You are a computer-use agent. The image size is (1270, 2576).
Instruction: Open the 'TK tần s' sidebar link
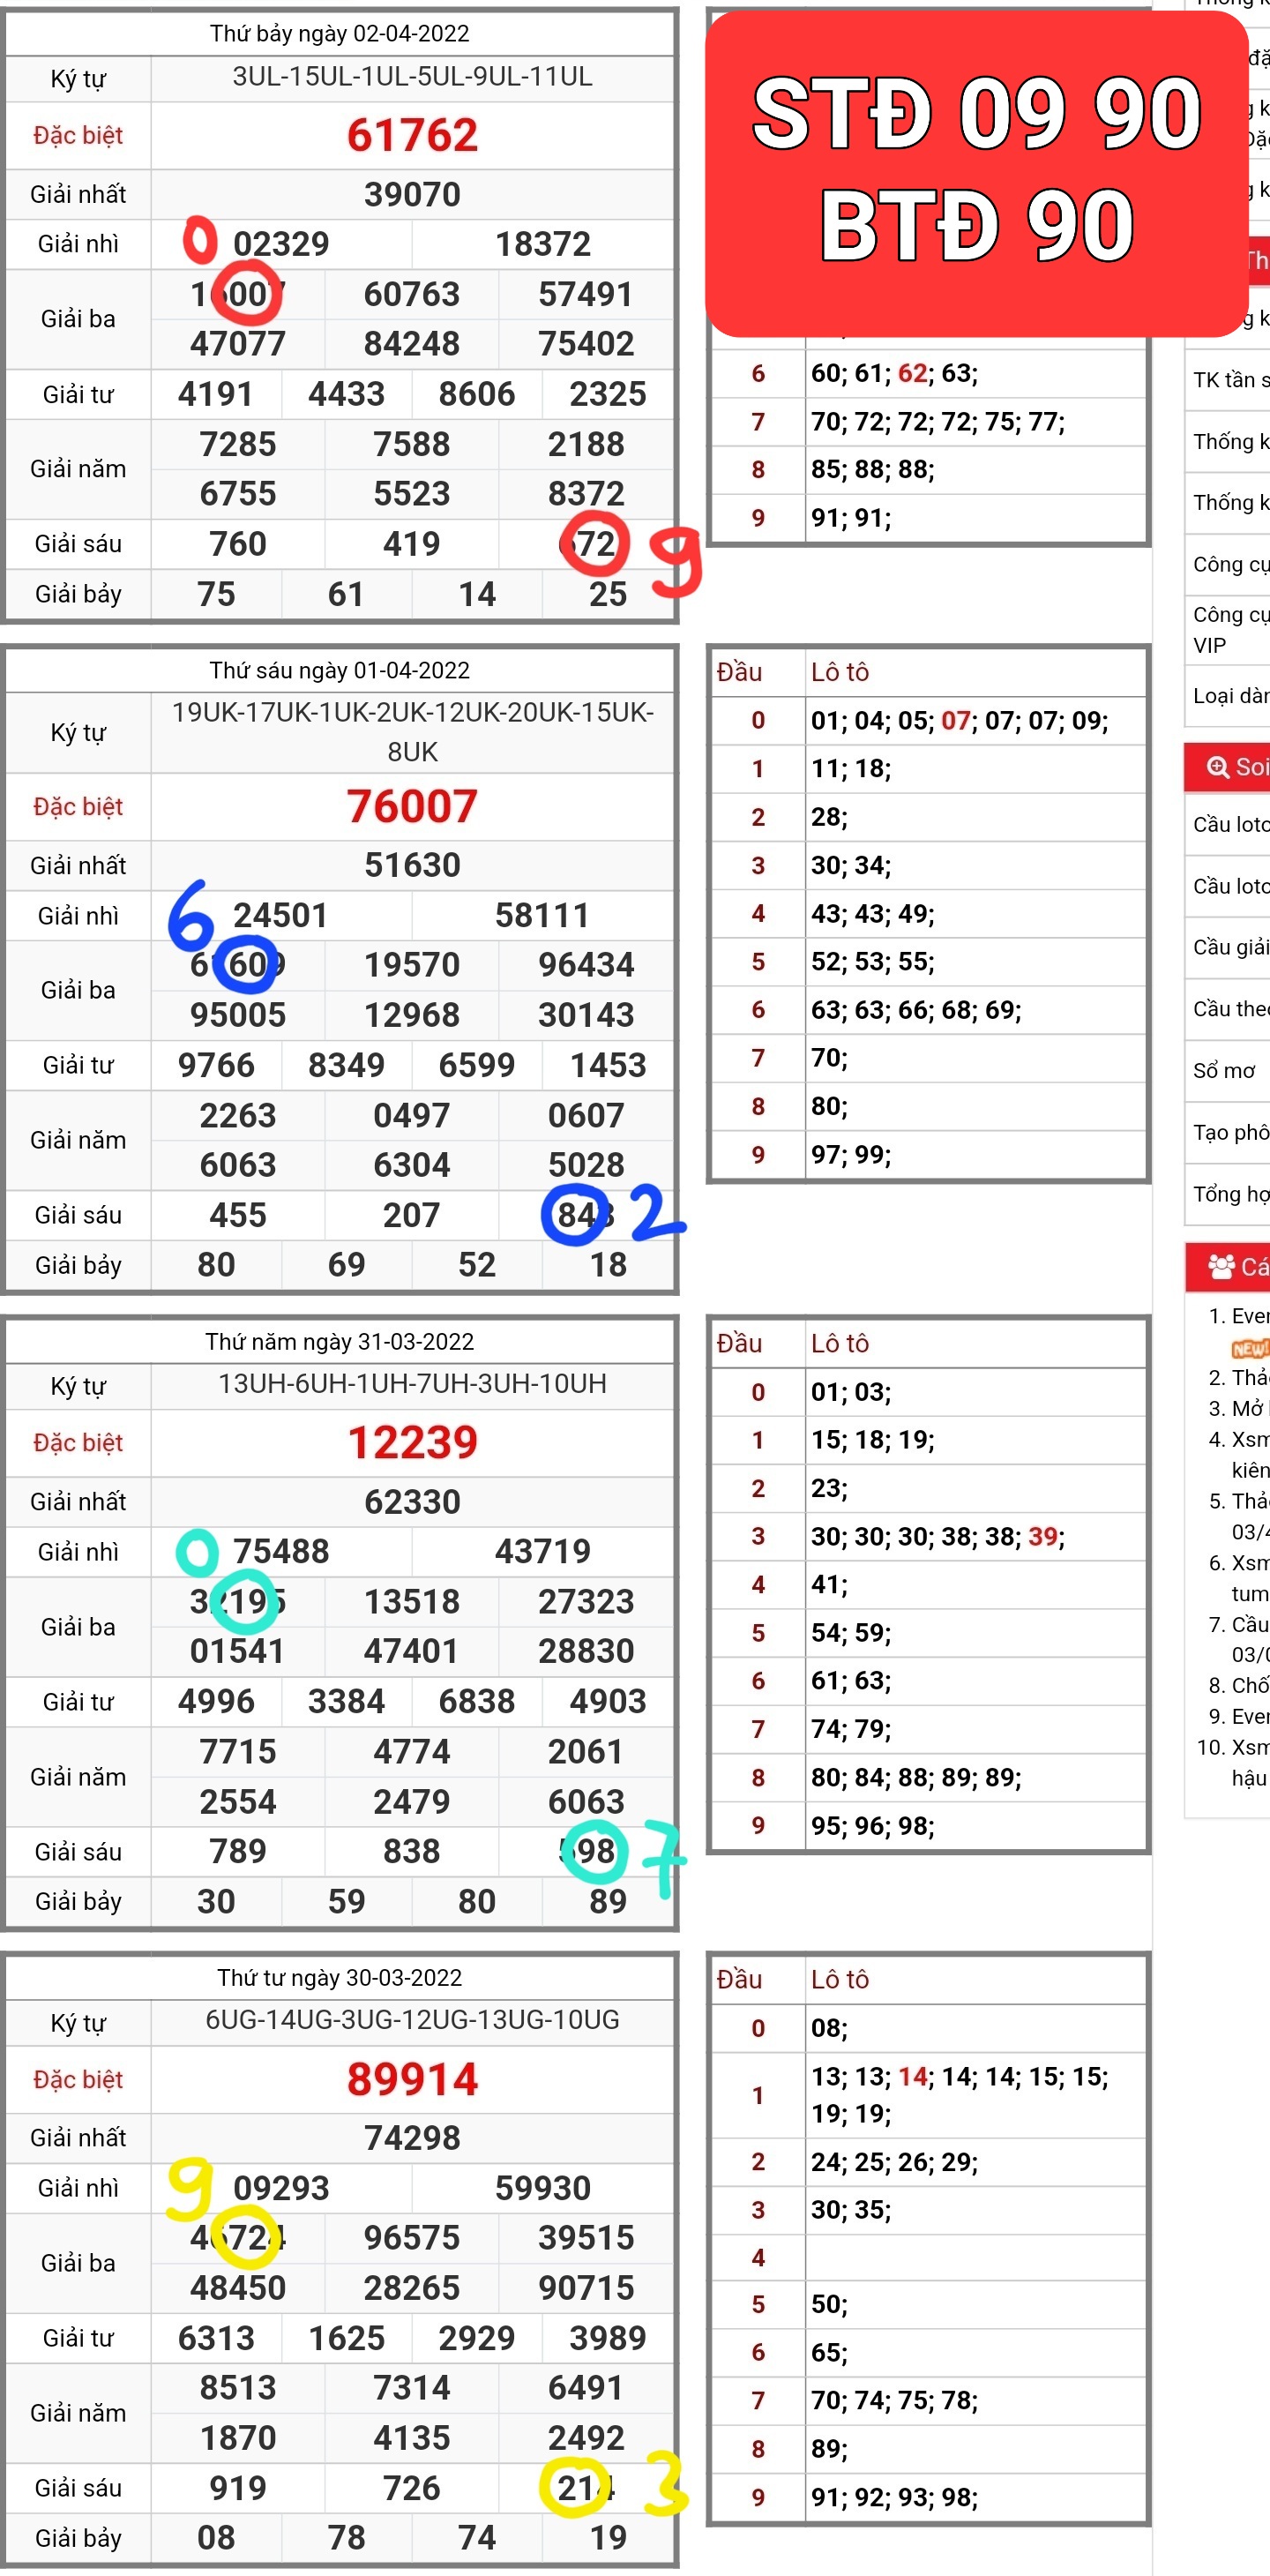point(1230,380)
